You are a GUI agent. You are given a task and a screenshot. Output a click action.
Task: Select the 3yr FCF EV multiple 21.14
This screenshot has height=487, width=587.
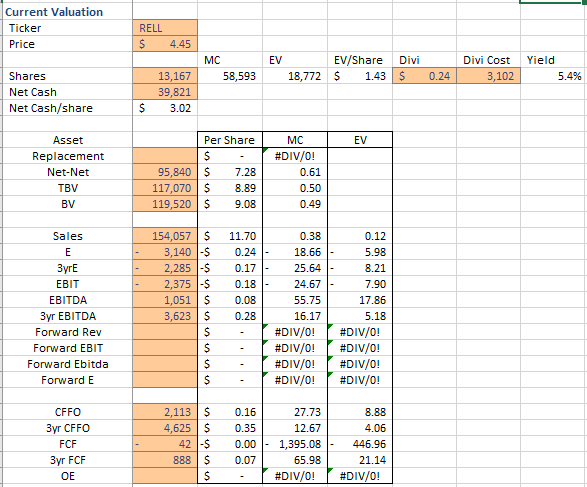360,460
